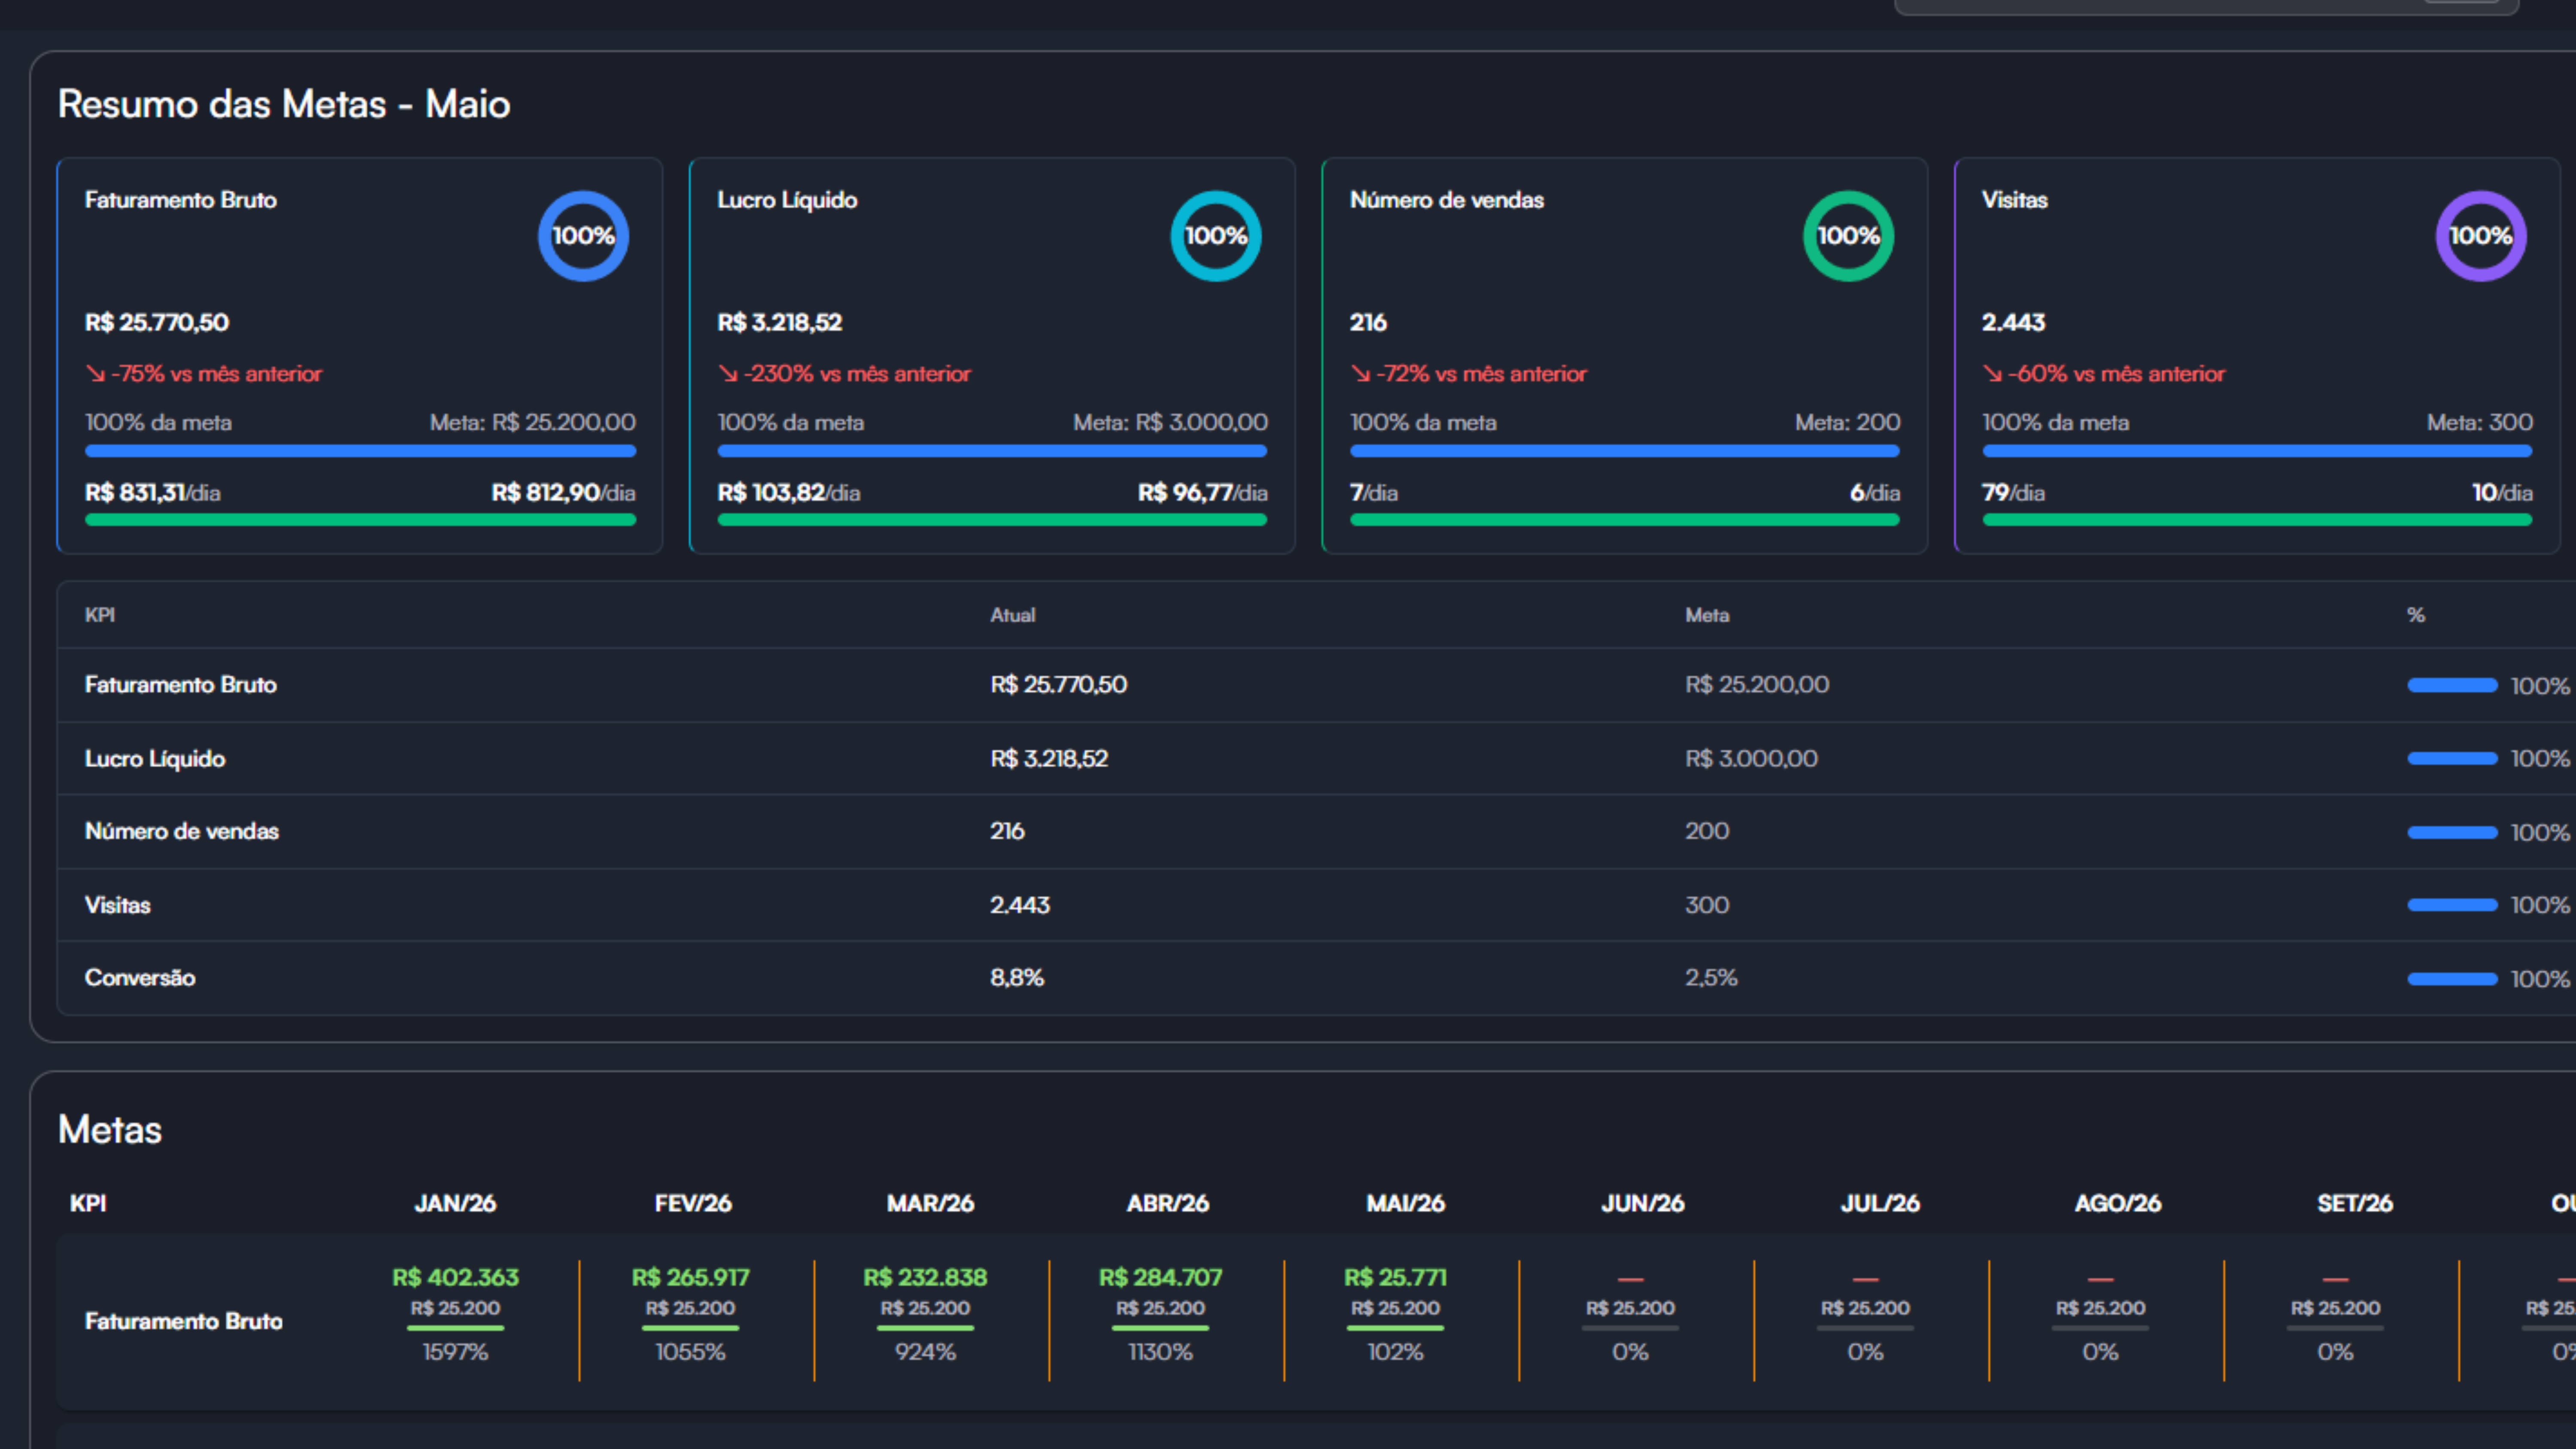Image resolution: width=2576 pixels, height=1449 pixels.
Task: Click the Visitas card's purple 100% ring
Action: 2481,236
